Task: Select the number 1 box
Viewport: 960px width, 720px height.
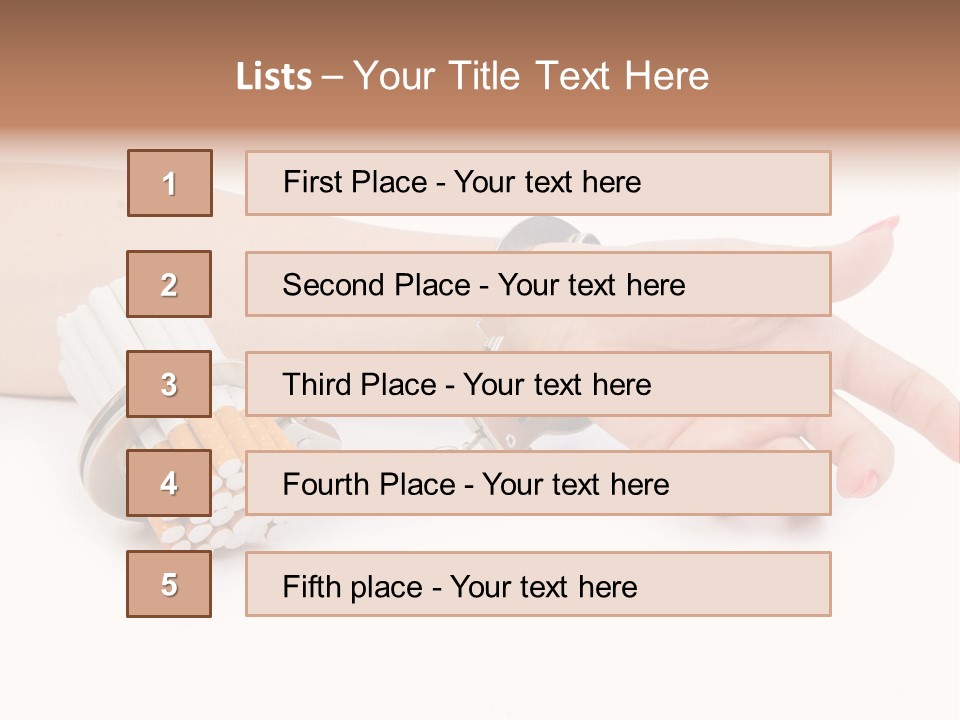Action: 170,183
